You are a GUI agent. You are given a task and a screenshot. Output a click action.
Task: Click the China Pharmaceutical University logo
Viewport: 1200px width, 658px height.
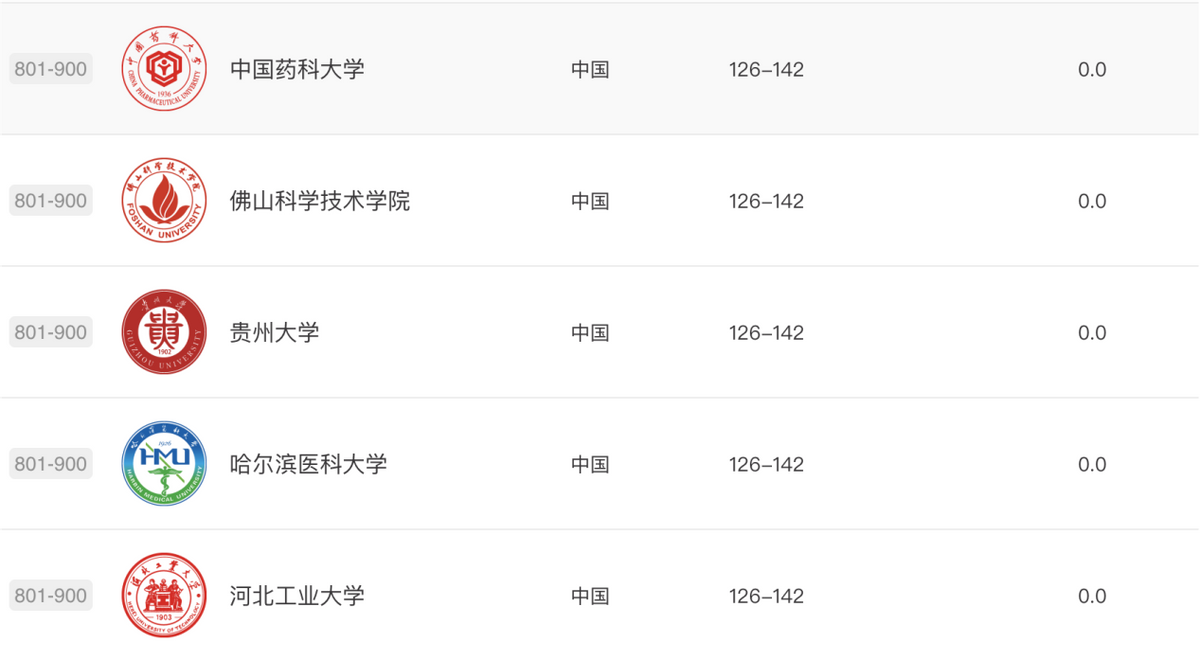pos(164,70)
